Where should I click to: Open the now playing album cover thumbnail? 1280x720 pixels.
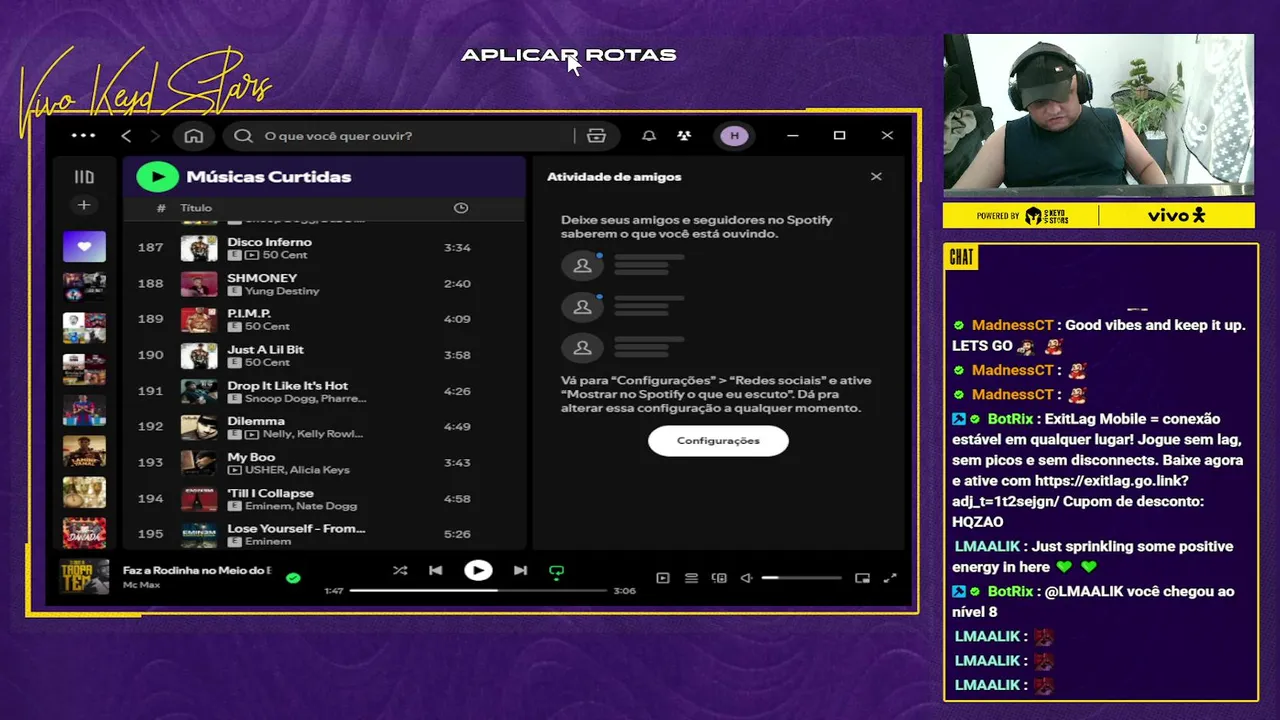click(84, 577)
